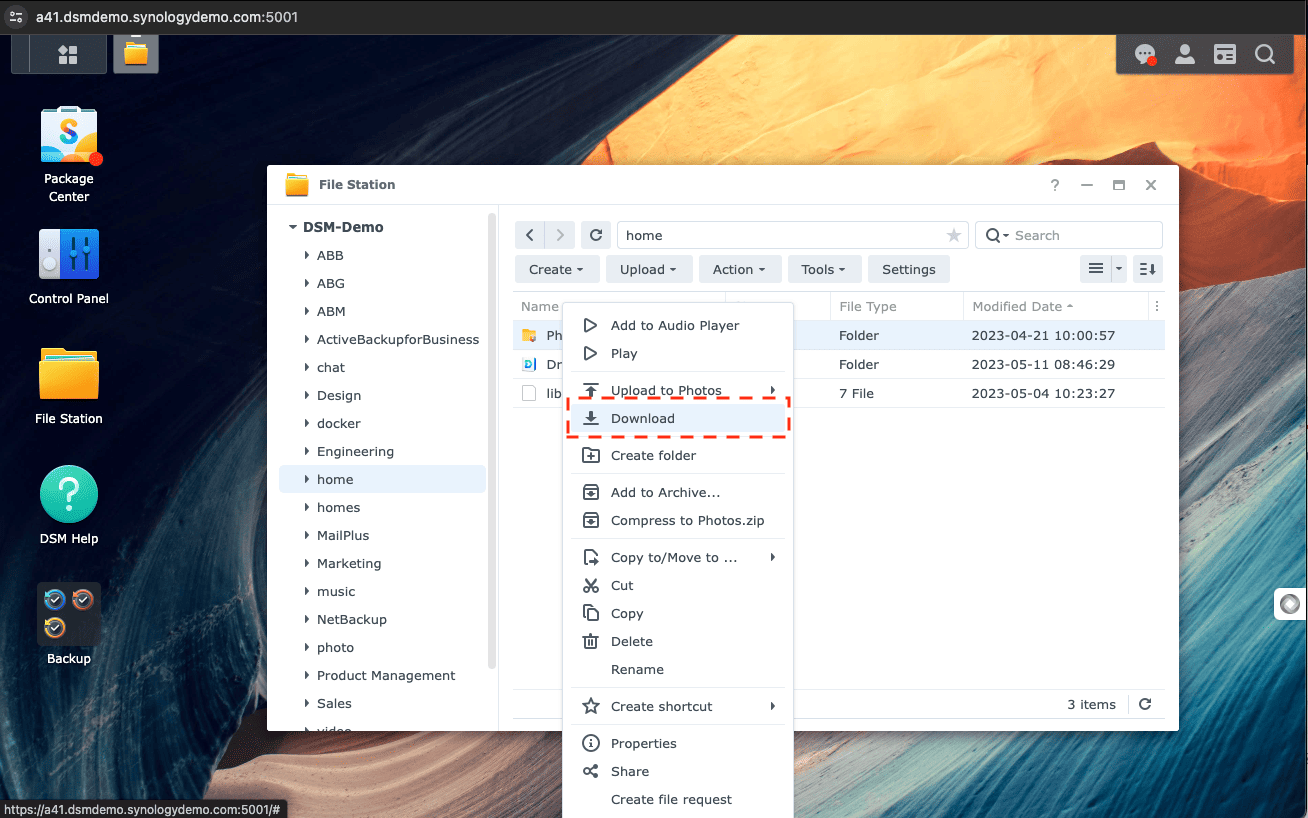Select the Engineering folder in tree
Image resolution: width=1308 pixels, height=818 pixels.
(x=382, y=451)
